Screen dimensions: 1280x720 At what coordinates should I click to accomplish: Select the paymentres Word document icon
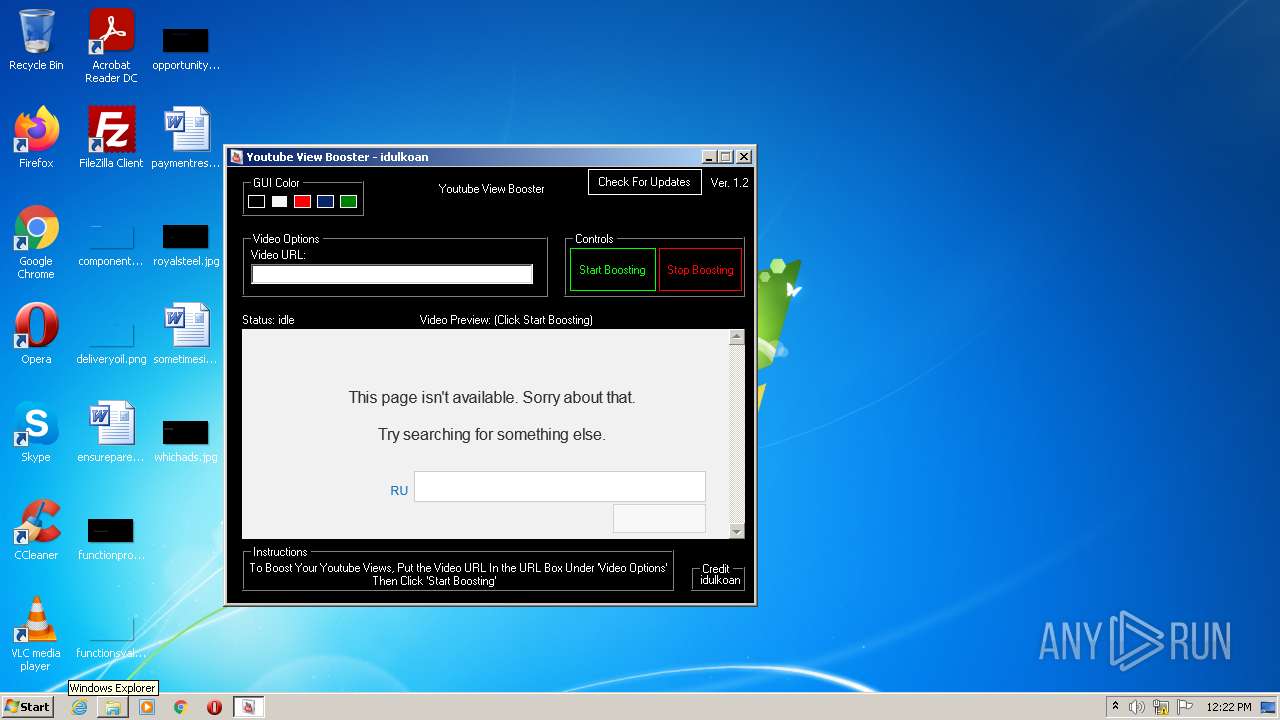click(186, 138)
